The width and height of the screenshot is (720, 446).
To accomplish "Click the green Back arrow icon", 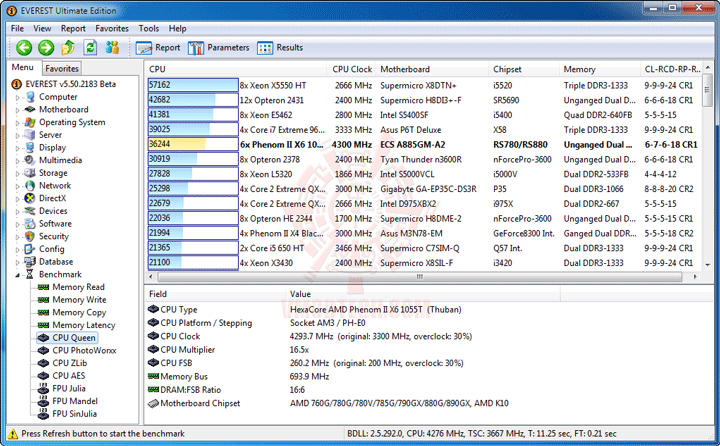I will (x=24, y=47).
